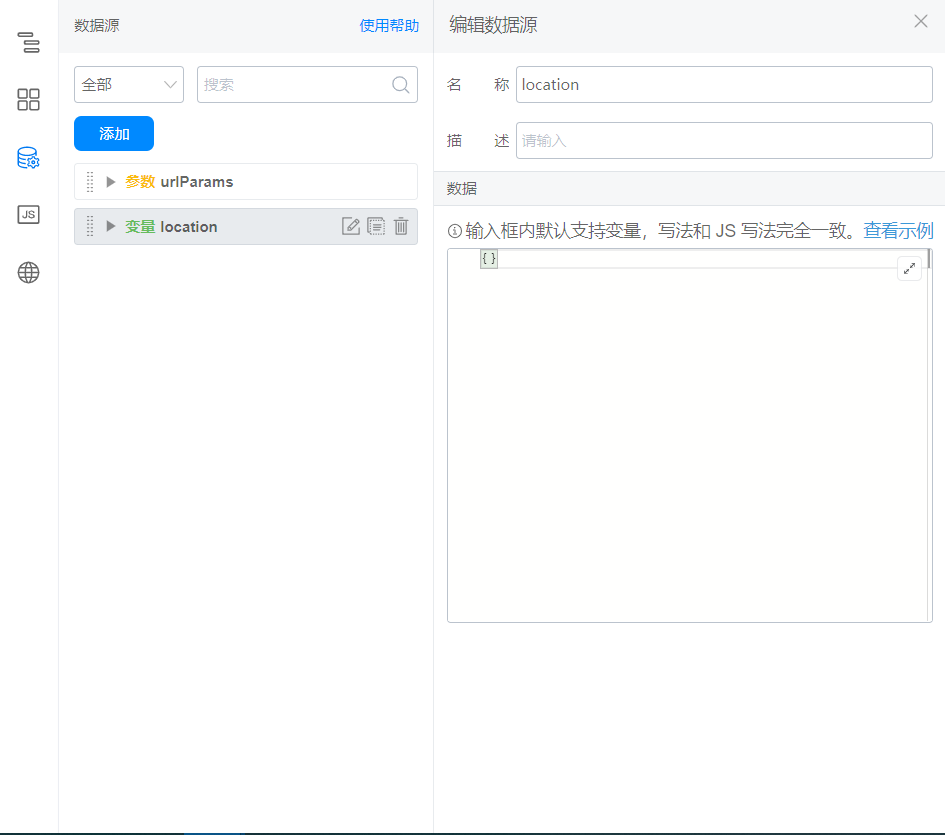Open the JS source panel icon

(x=28, y=215)
